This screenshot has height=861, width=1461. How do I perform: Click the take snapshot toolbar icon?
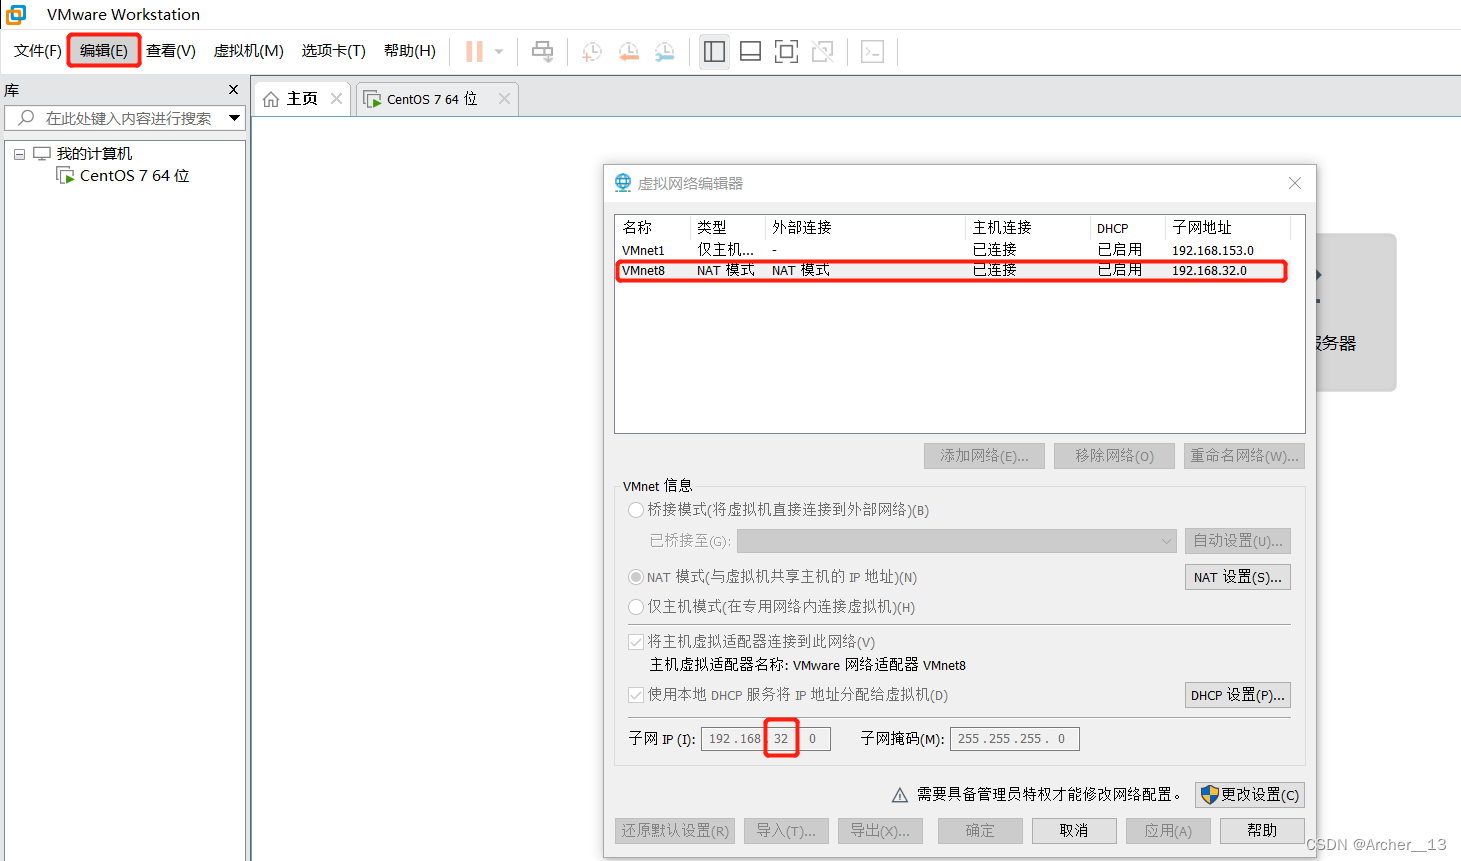[x=592, y=51]
